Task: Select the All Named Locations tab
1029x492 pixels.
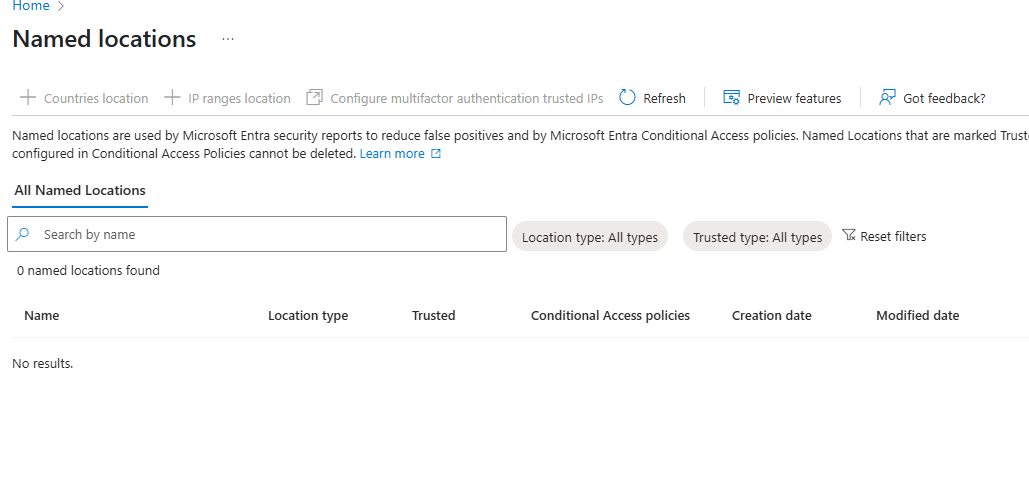Action: (x=80, y=190)
